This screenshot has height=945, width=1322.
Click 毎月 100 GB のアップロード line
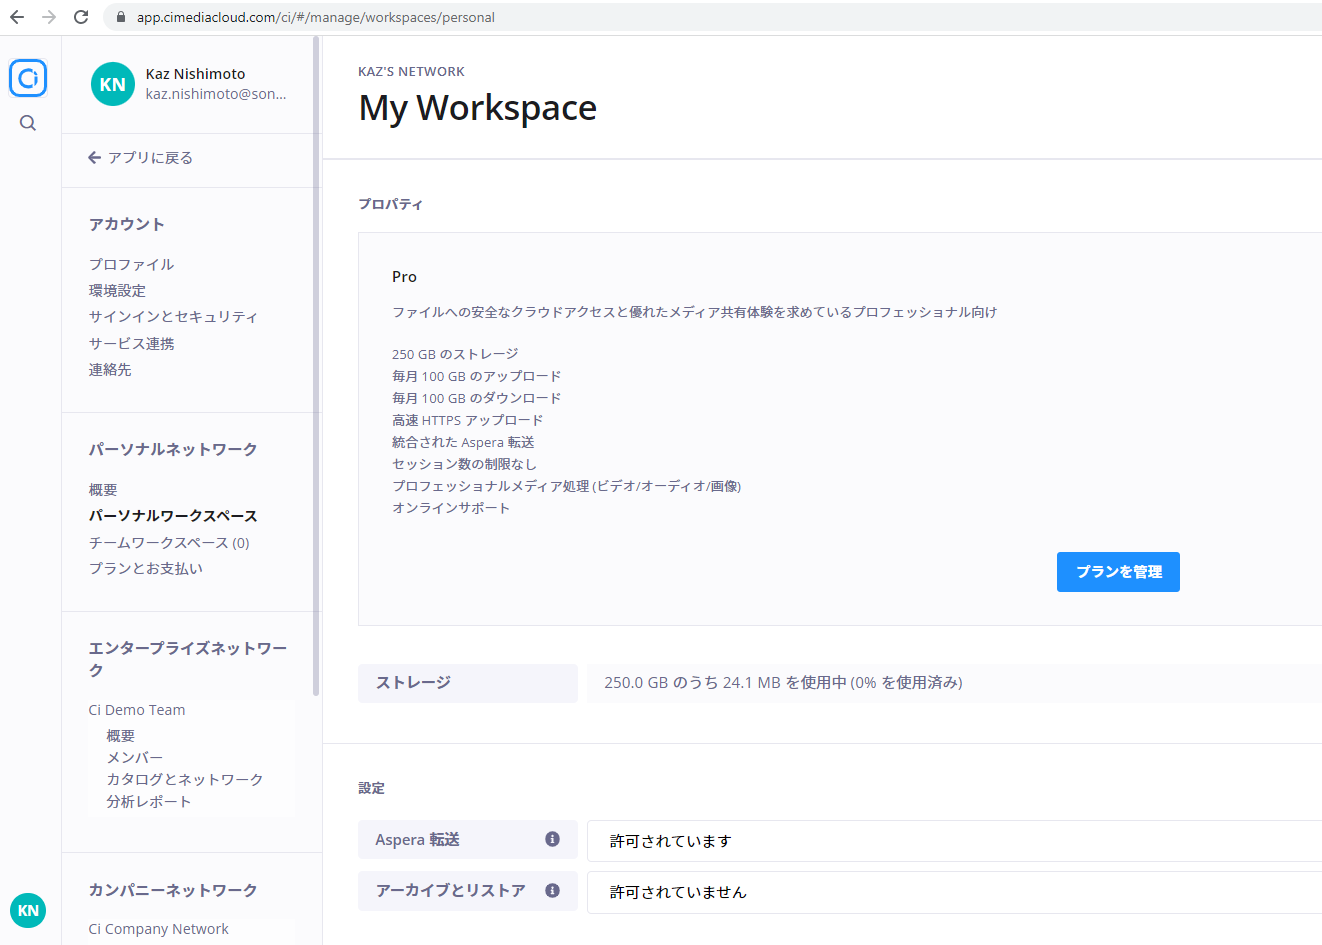tap(476, 376)
